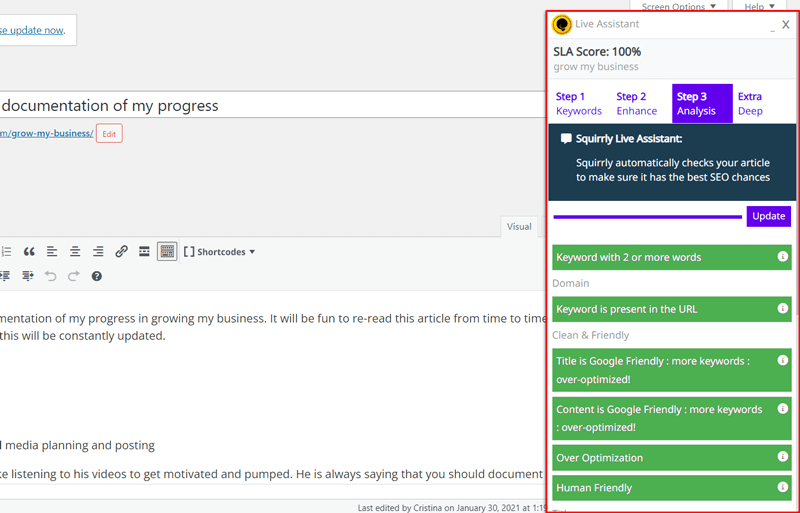Close the Live Assistant panel
This screenshot has height=513, width=800.
(x=786, y=25)
